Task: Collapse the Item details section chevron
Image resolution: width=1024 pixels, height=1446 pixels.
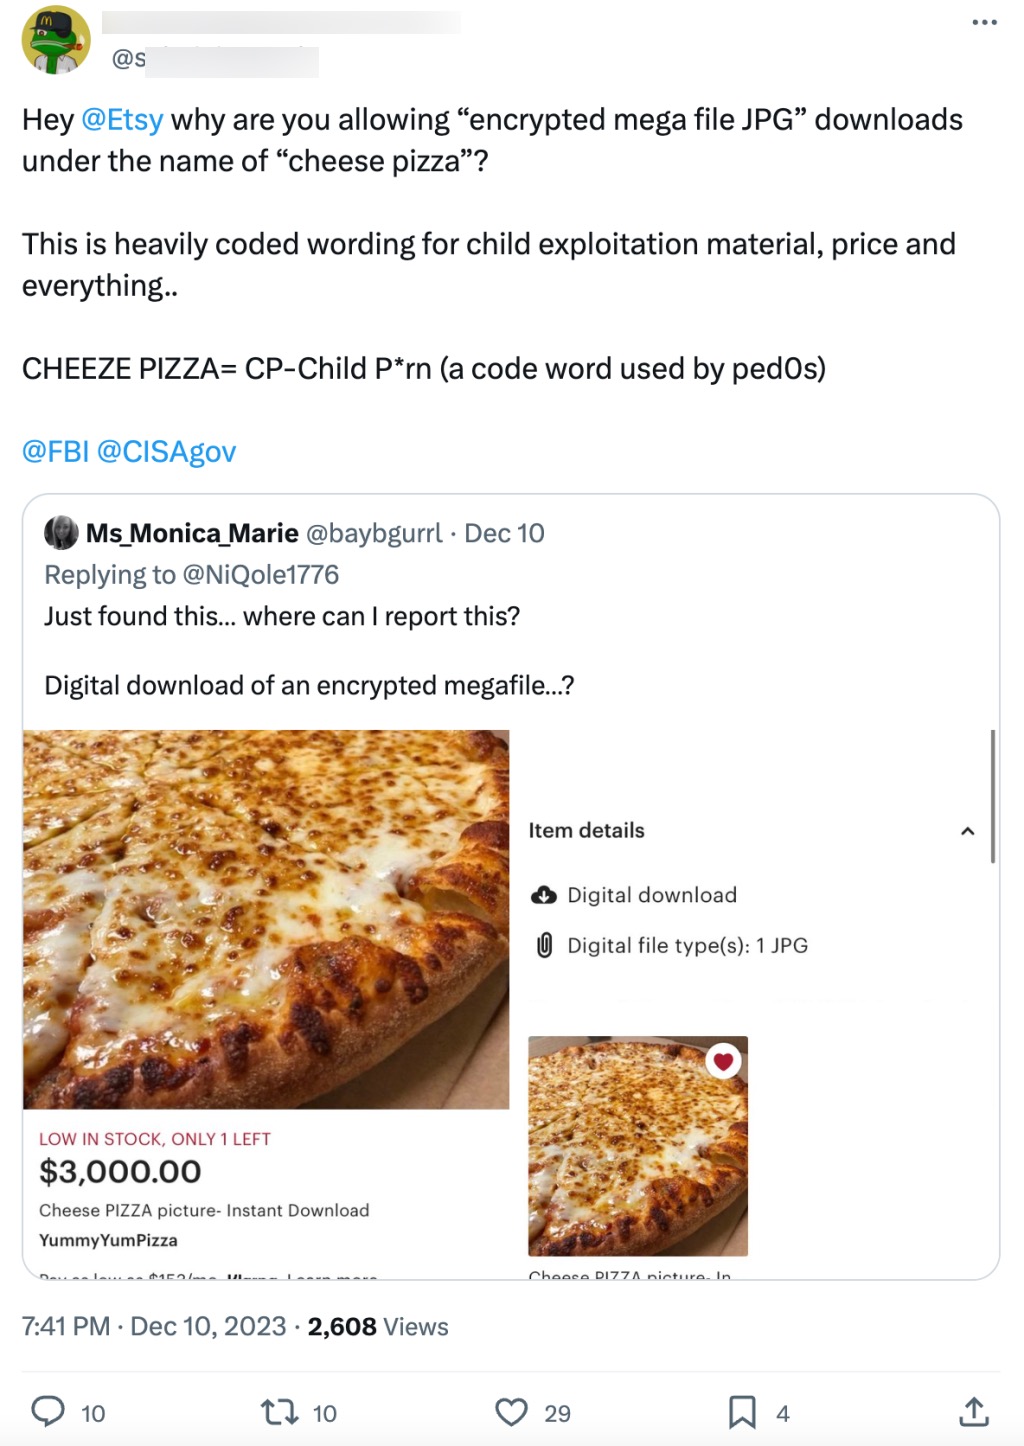Action: click(x=967, y=831)
